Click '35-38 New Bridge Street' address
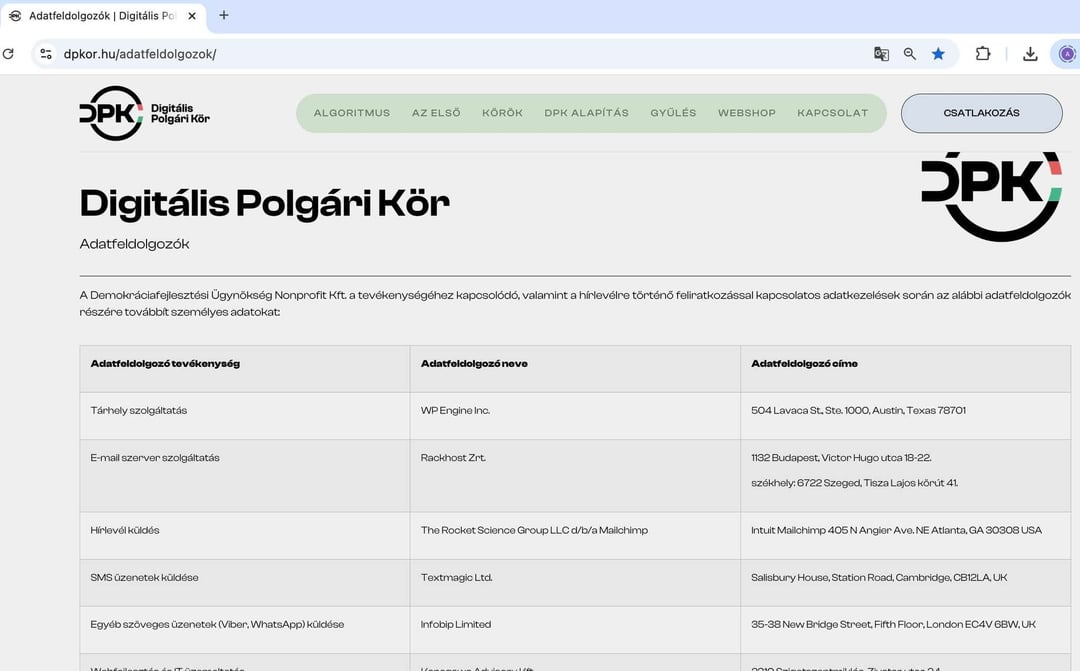Image resolution: width=1080 pixels, height=671 pixels. tap(893, 625)
